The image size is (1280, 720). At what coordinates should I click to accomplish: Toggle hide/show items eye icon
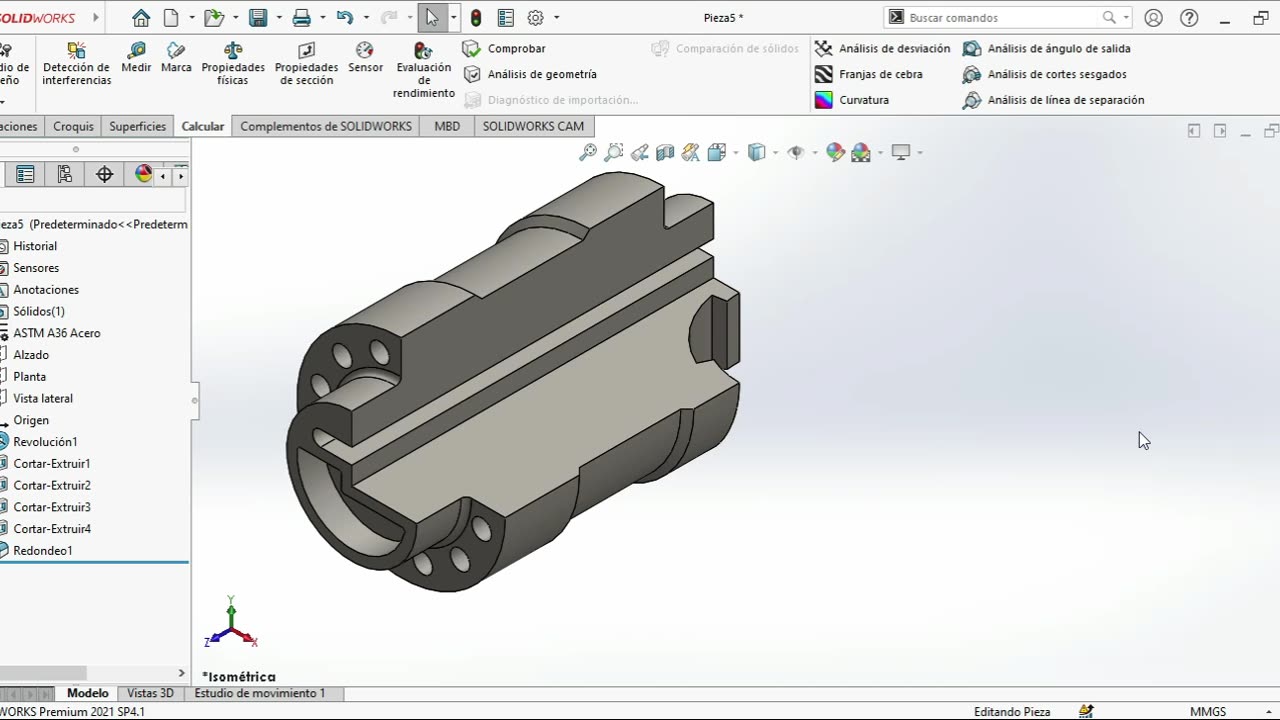pyautogui.click(x=796, y=152)
